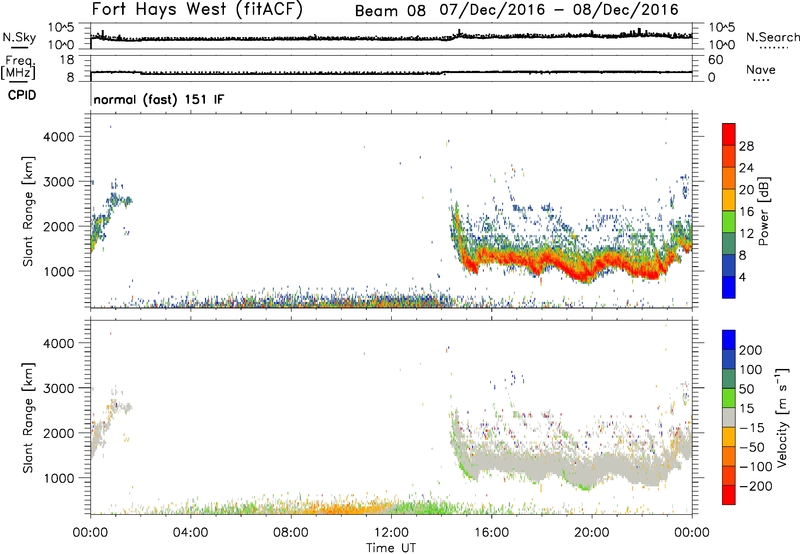Screen dimensions: 800x554
Task: Click the 'N.Search' legend label
Action: click(x=773, y=37)
